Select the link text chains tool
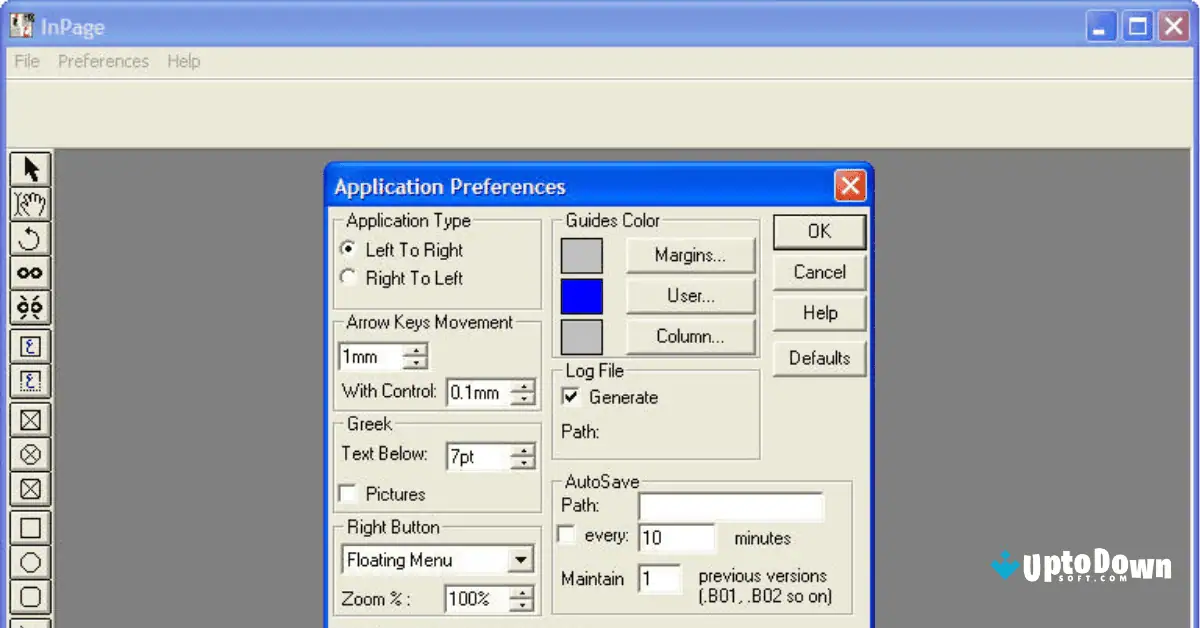Screen dimensions: 1200x628 (x=30, y=273)
